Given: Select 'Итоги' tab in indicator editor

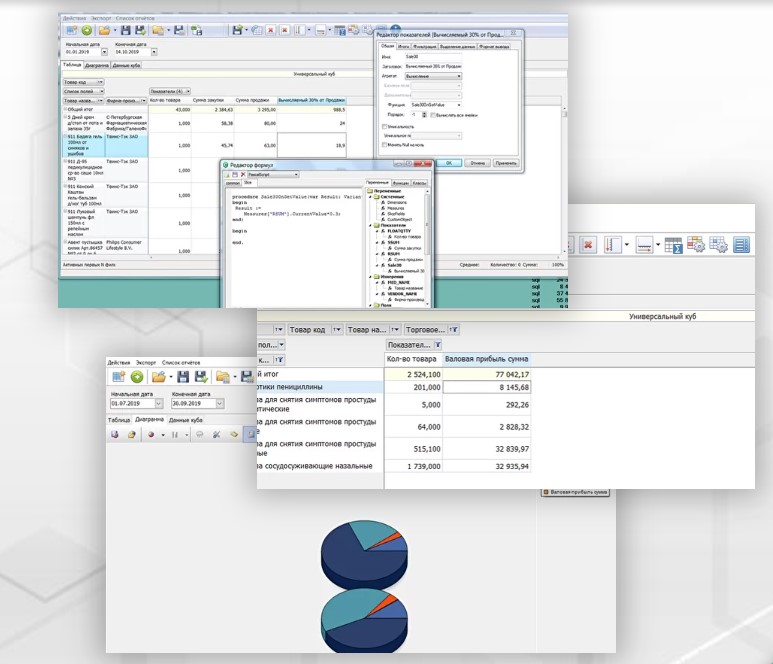Looking at the screenshot, I should (x=403, y=46).
